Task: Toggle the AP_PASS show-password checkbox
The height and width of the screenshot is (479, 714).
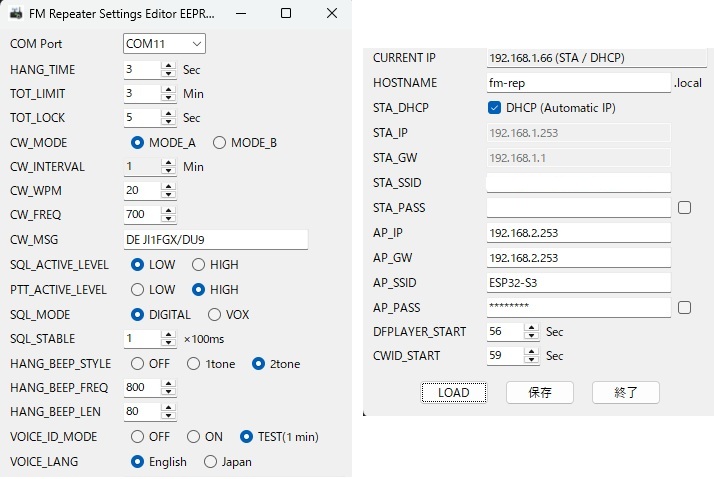Action: pyautogui.click(x=684, y=308)
